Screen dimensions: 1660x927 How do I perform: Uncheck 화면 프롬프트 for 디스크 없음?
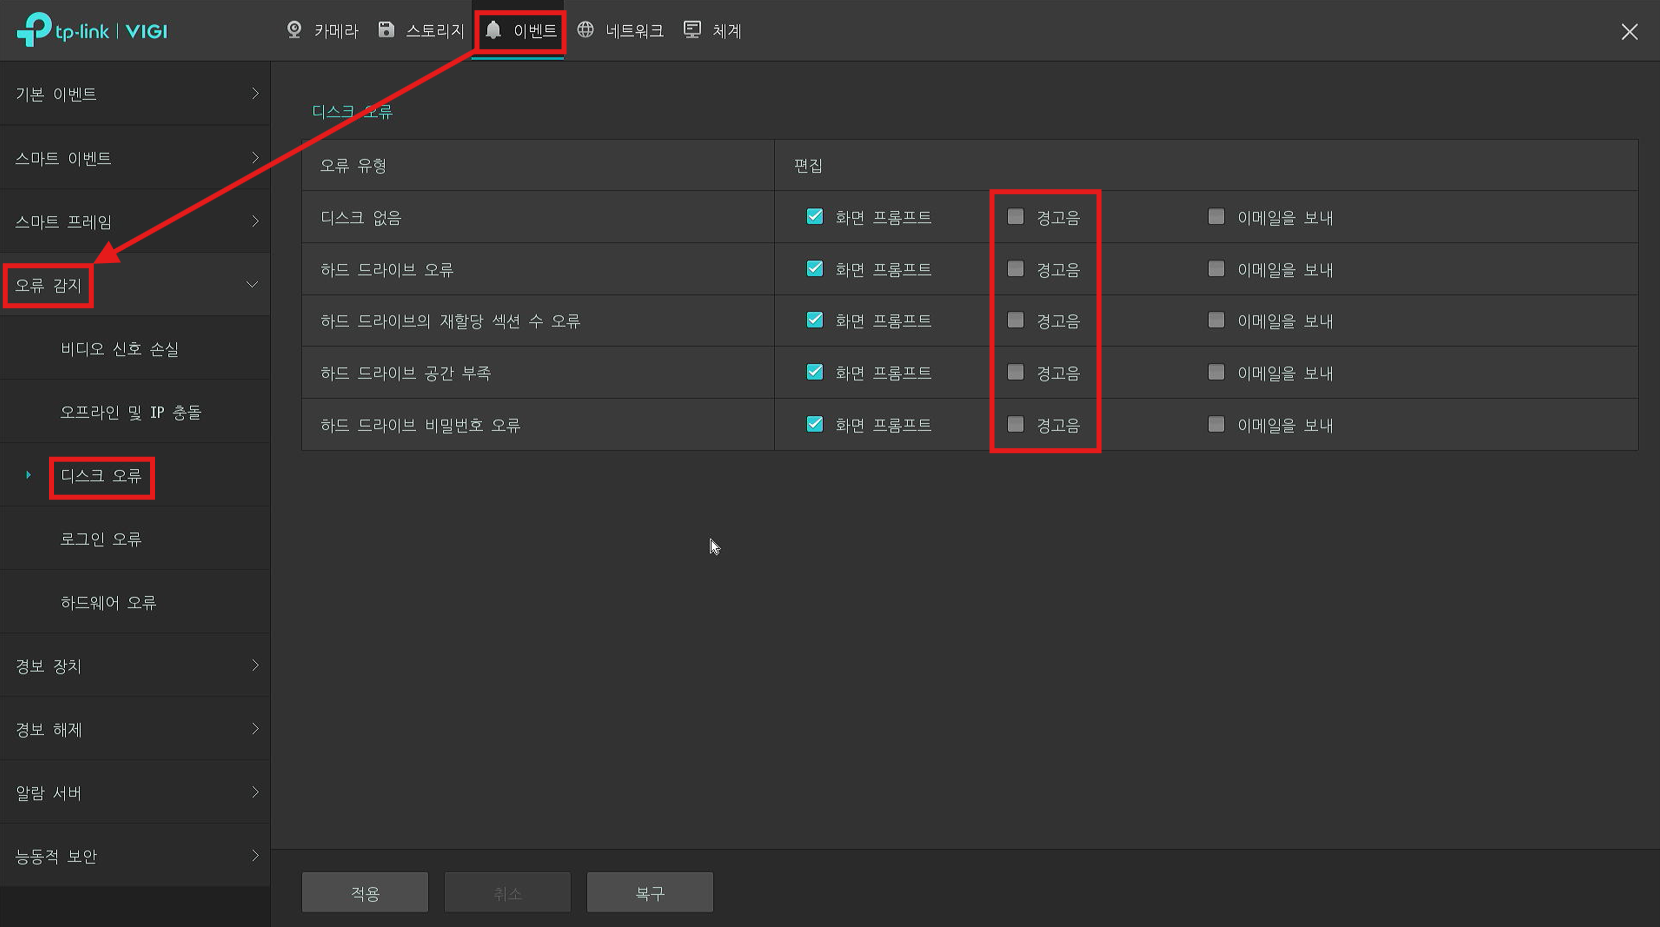(x=815, y=217)
